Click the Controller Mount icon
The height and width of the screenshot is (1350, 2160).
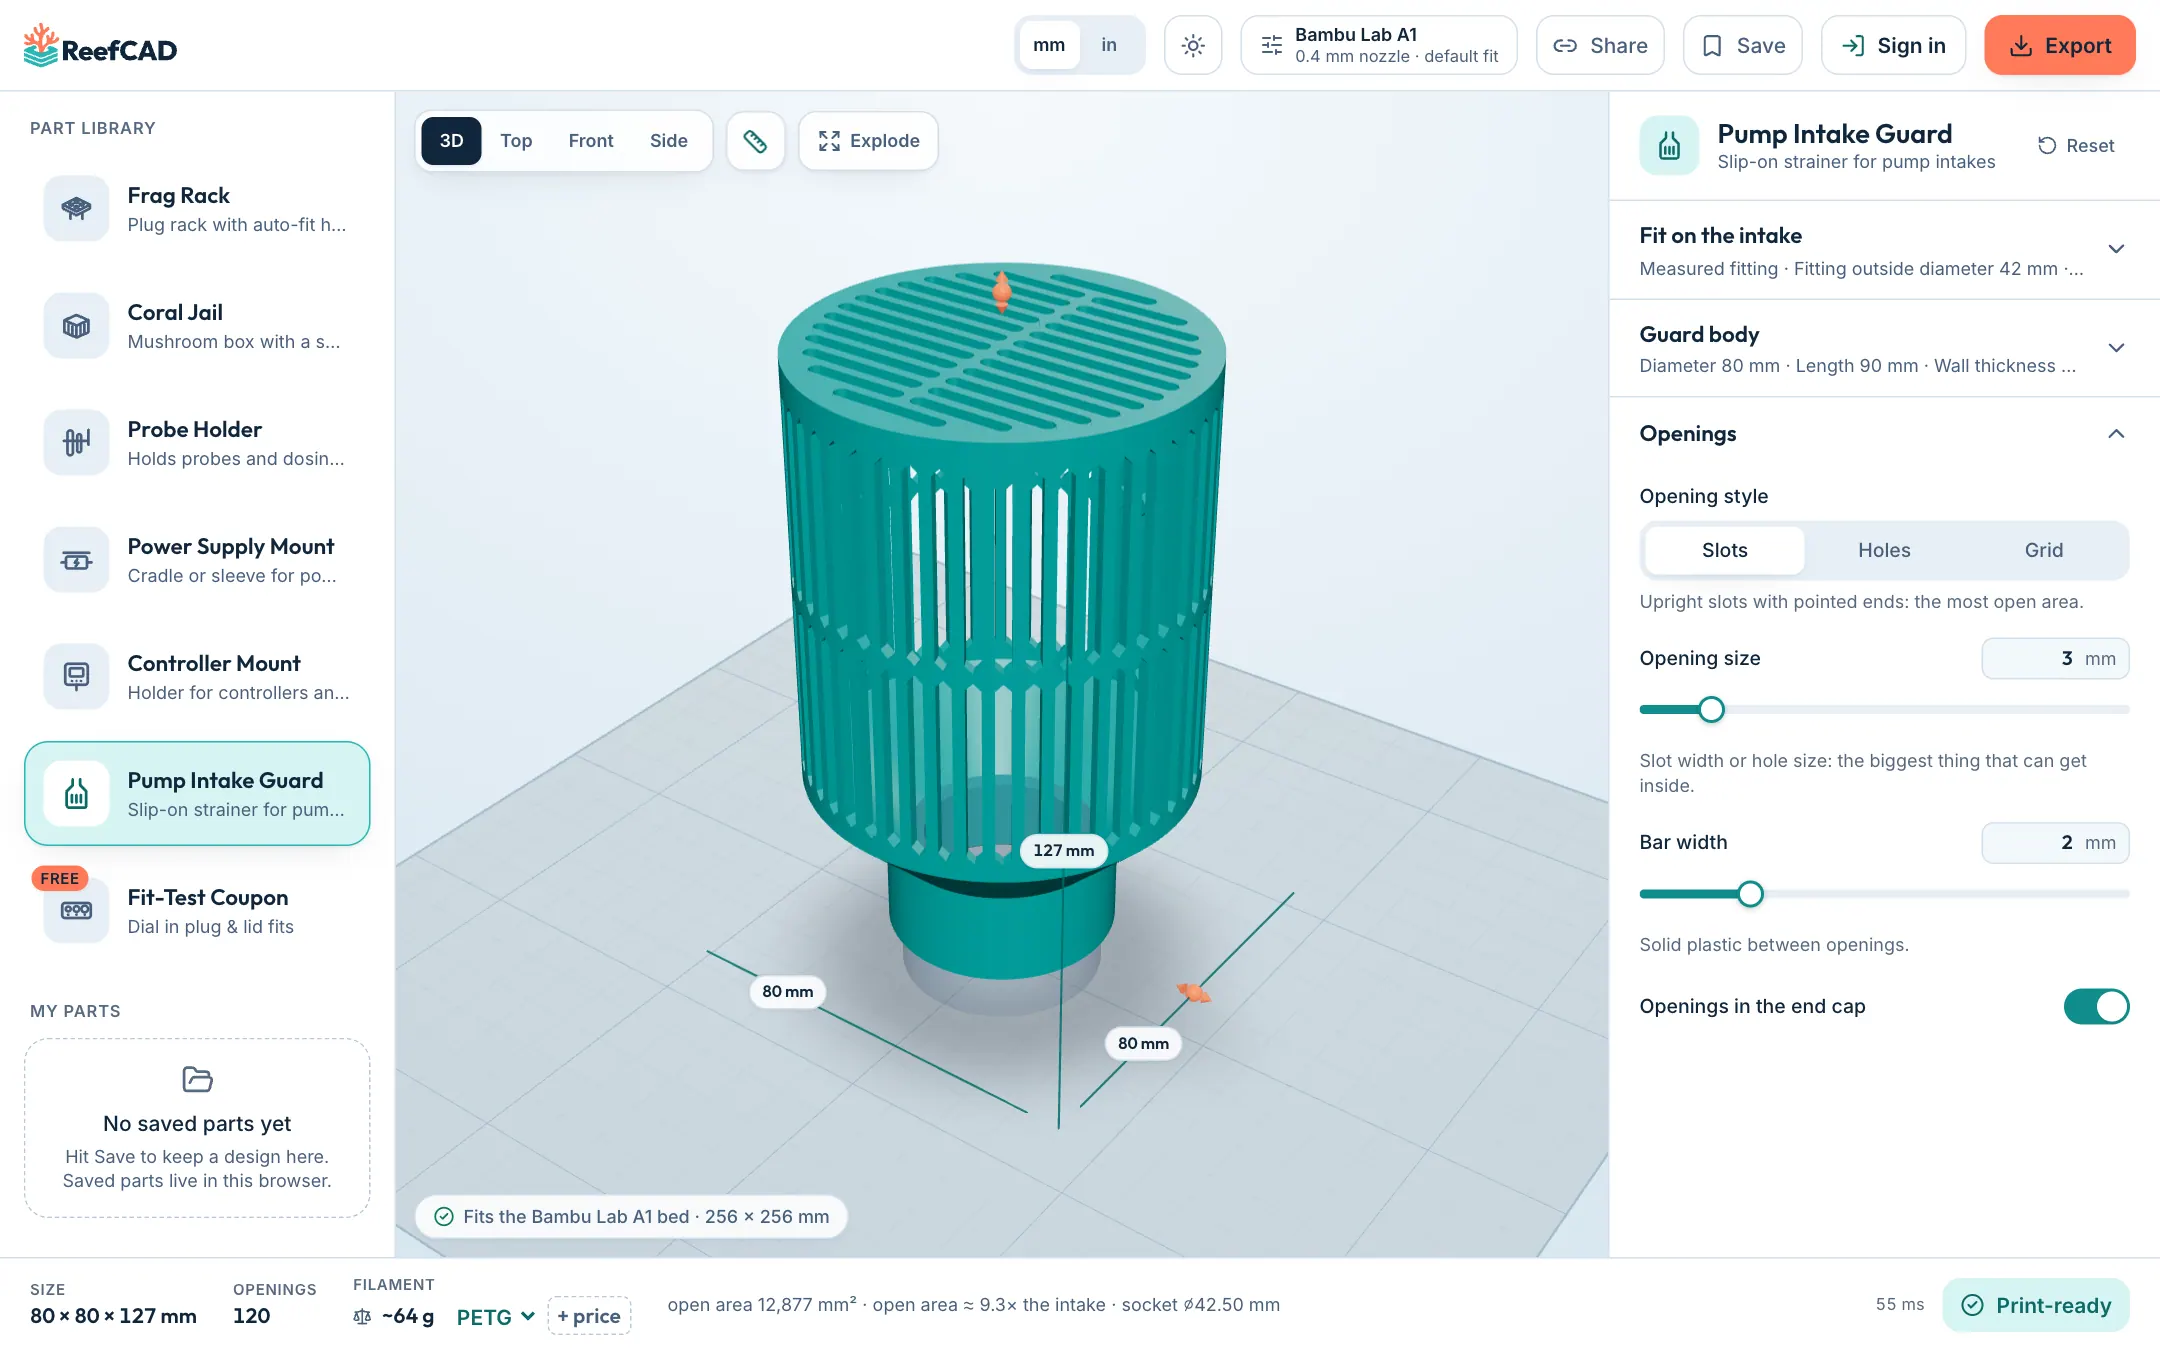click(x=76, y=676)
